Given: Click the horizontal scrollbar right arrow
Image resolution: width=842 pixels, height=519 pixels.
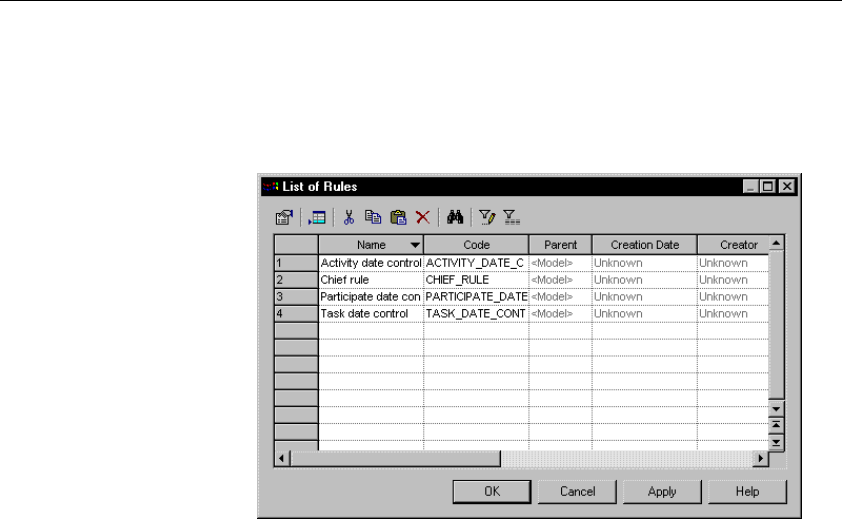Looking at the screenshot, I should (760, 459).
